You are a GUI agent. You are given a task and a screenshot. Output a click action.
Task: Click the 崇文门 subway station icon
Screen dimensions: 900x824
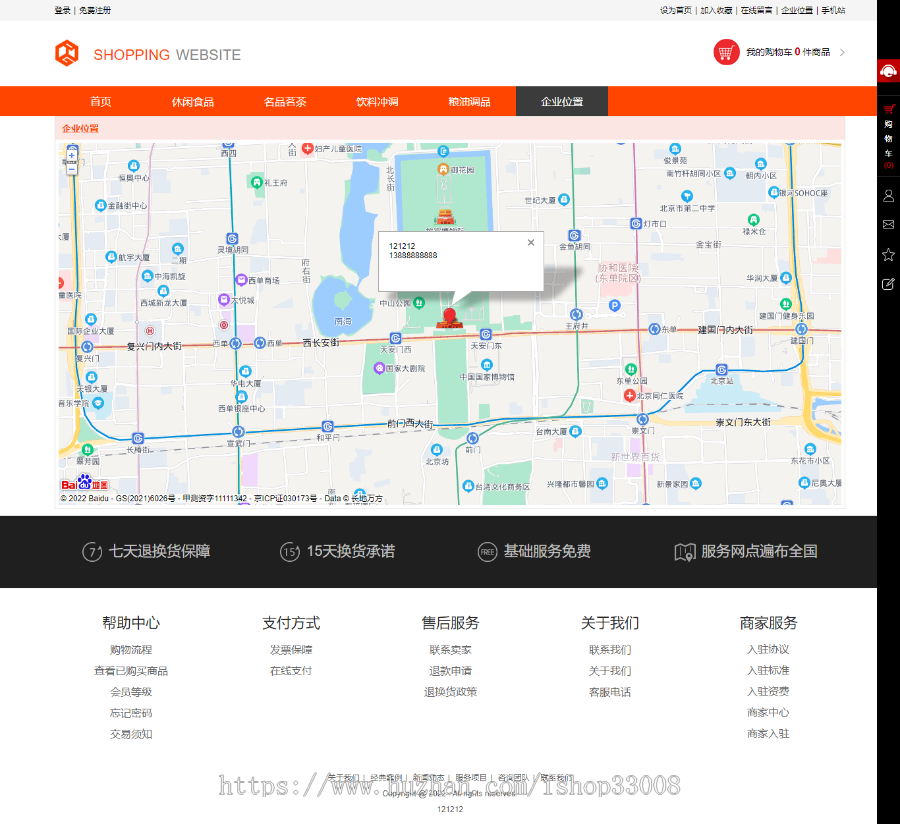[642, 419]
